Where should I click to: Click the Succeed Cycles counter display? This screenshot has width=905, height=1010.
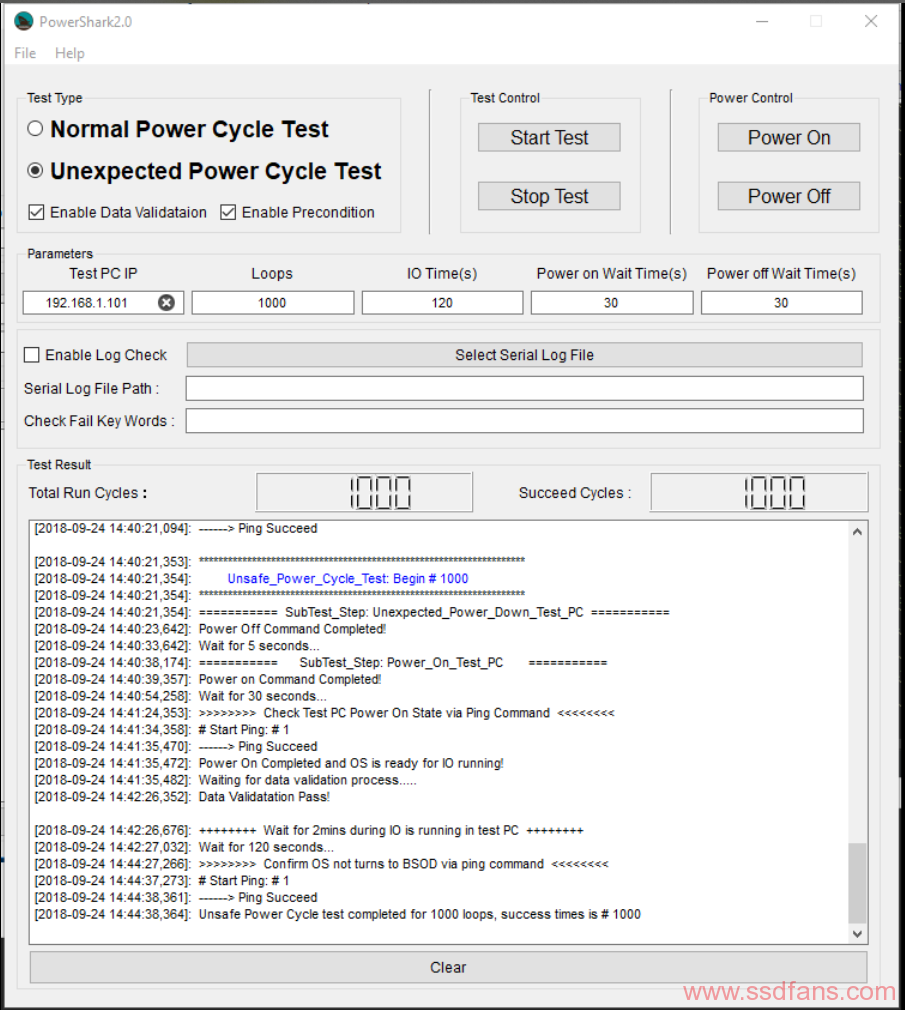click(x=759, y=492)
